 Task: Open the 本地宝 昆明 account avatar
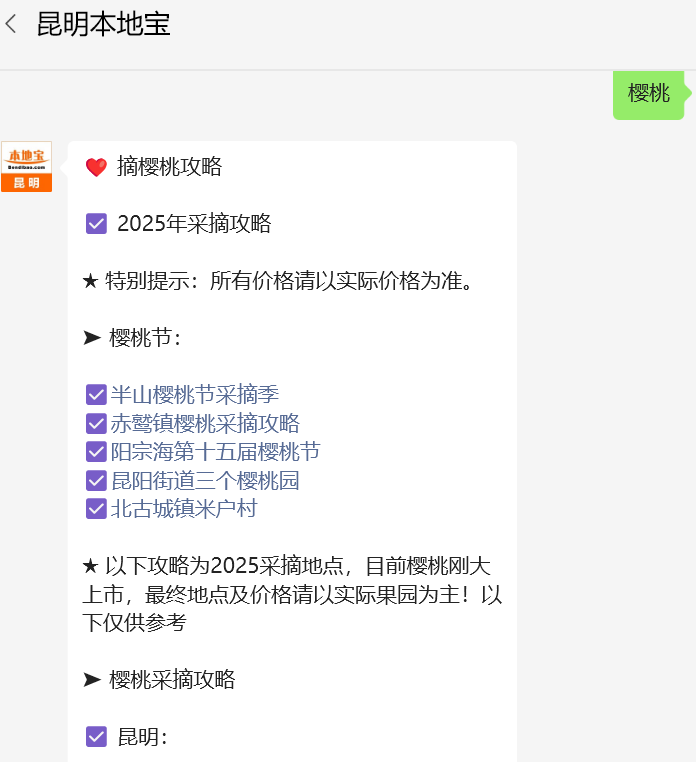26,167
